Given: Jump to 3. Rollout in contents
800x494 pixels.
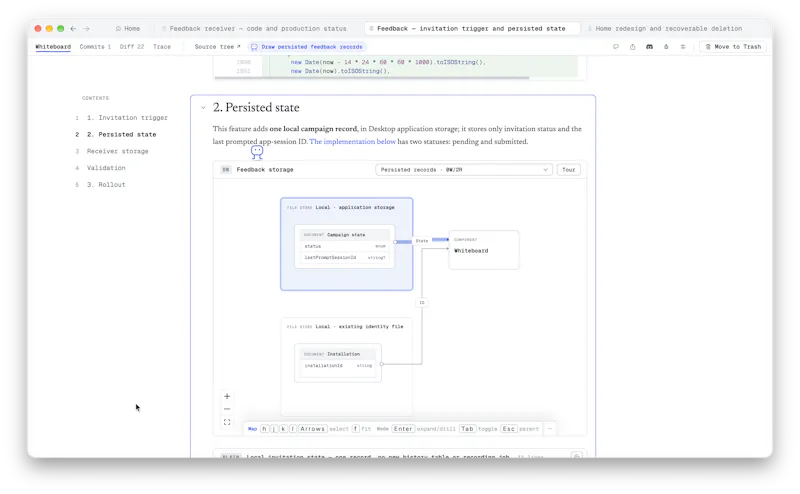Looking at the screenshot, I should point(106,184).
